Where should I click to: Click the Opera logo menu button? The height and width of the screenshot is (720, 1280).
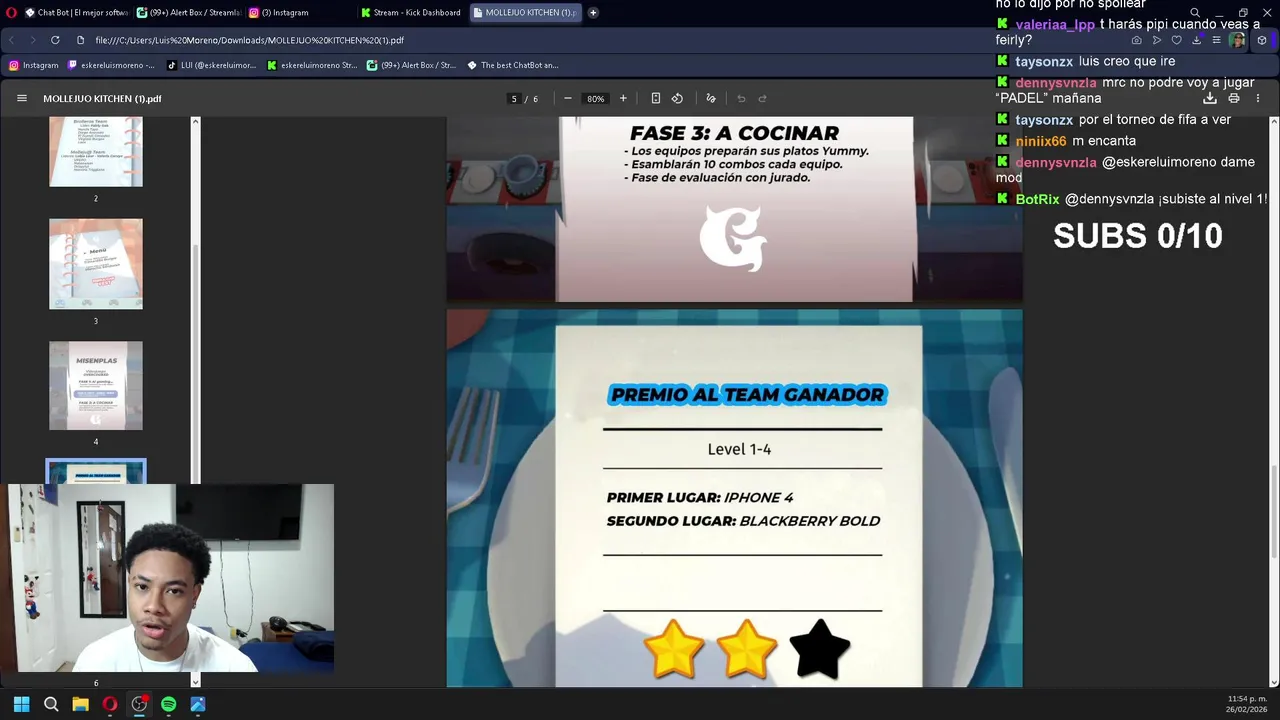11,12
